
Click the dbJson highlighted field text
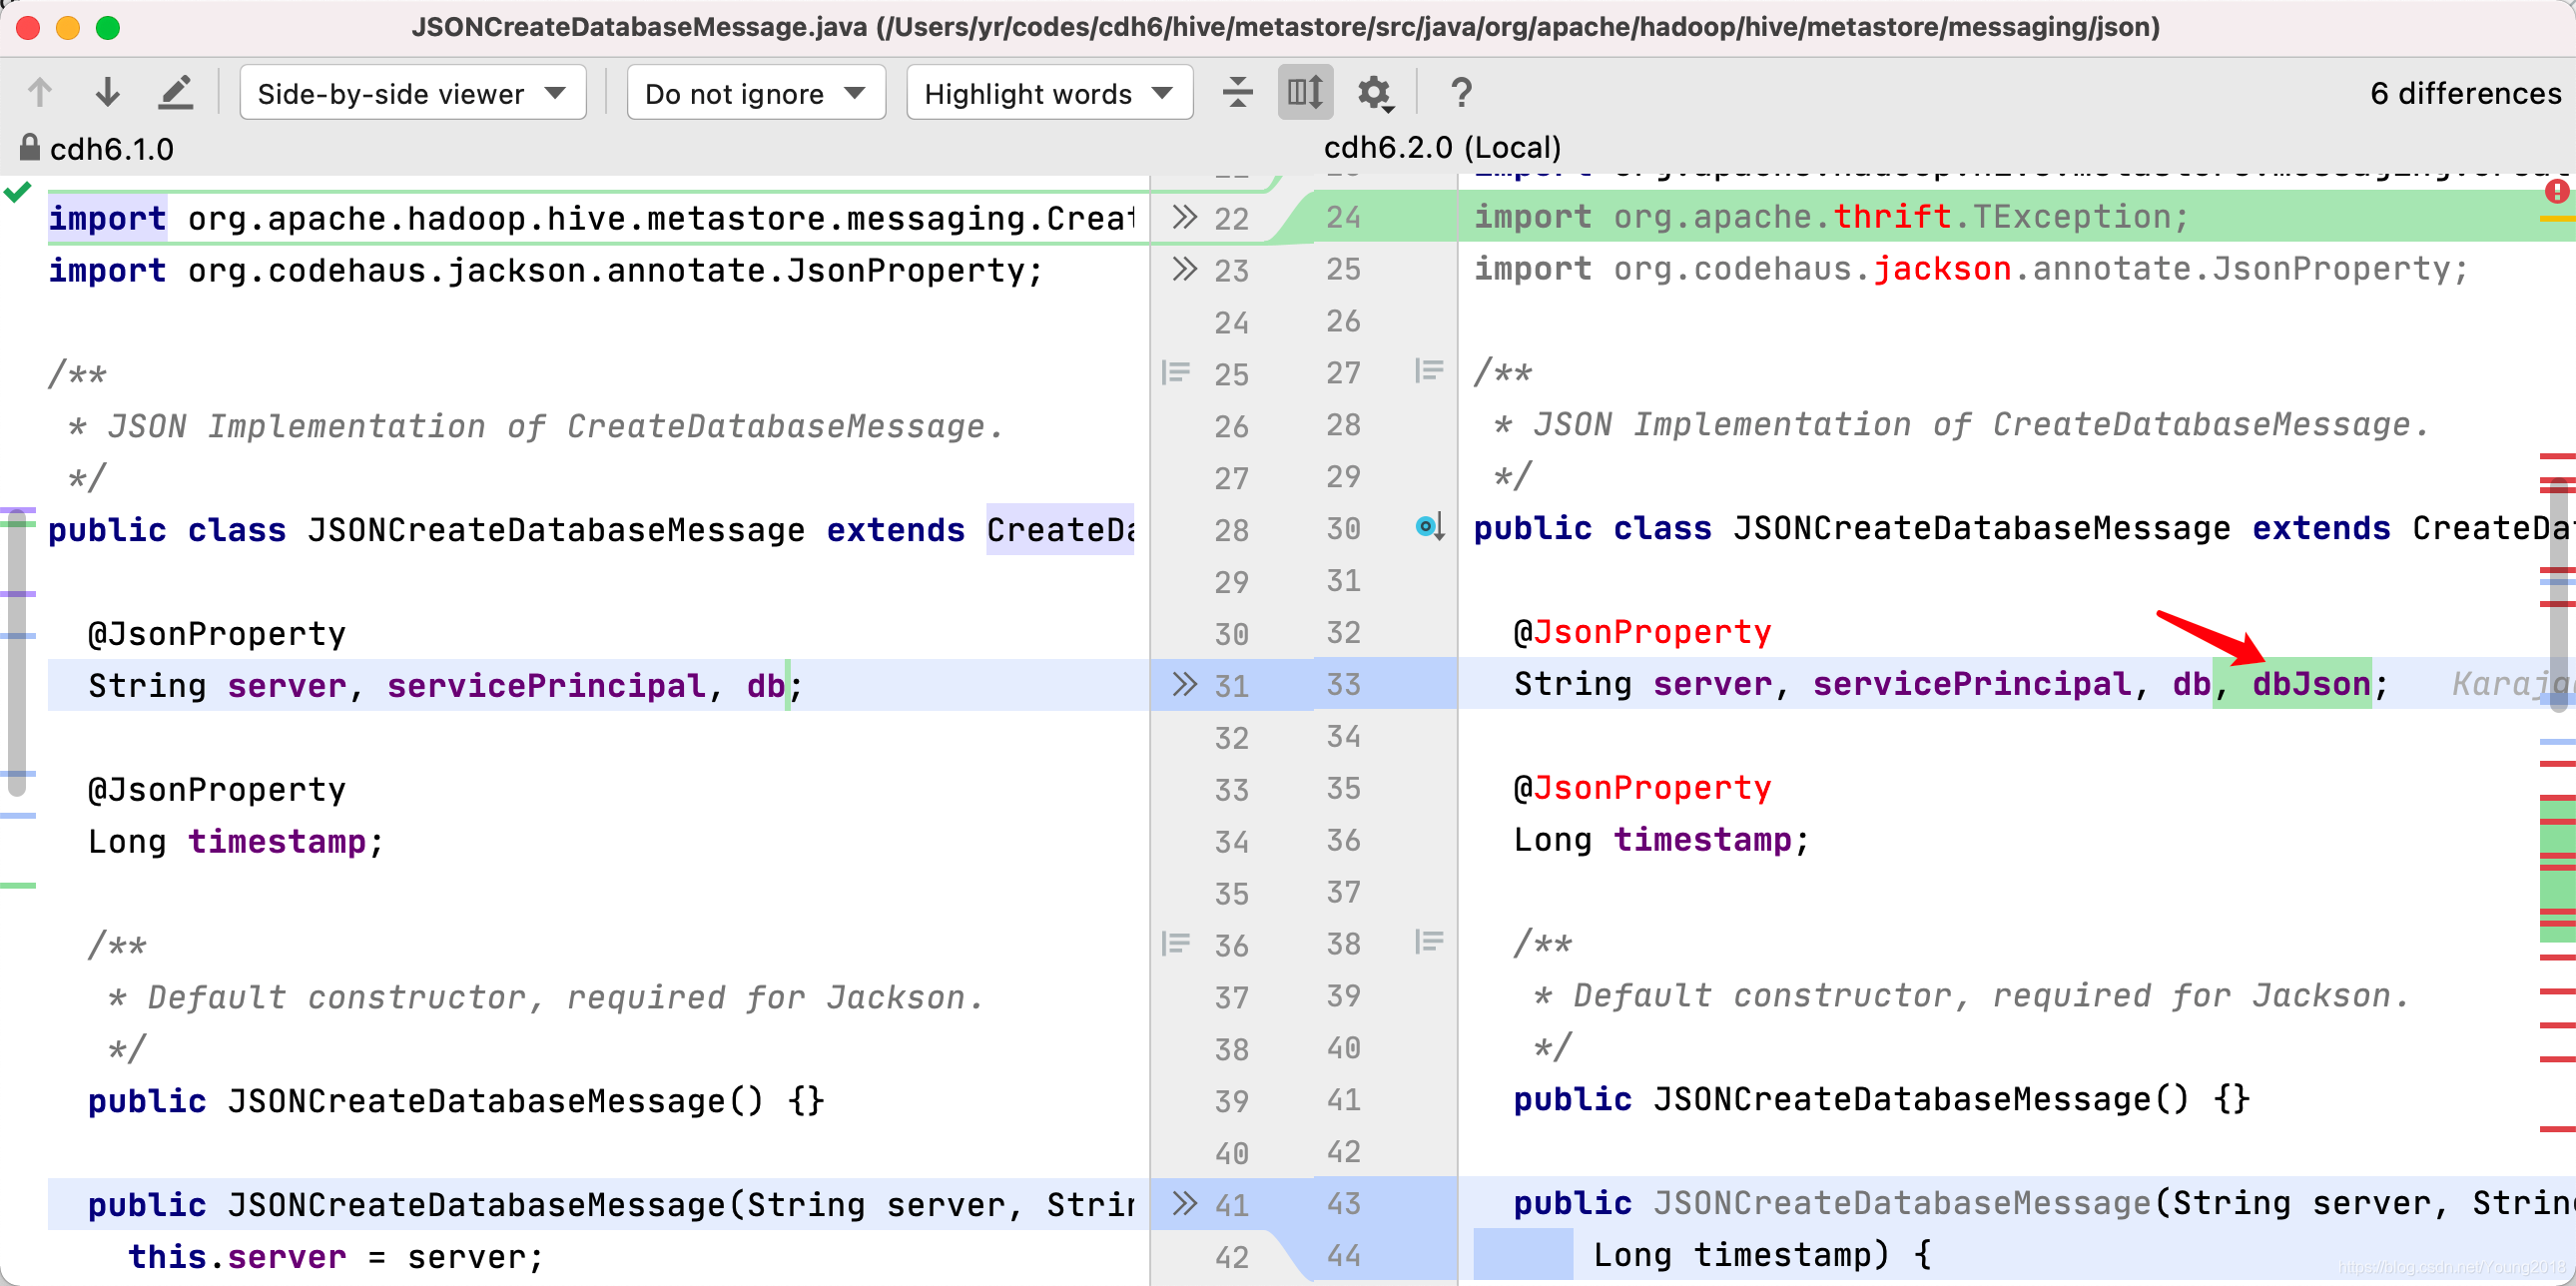(2310, 685)
